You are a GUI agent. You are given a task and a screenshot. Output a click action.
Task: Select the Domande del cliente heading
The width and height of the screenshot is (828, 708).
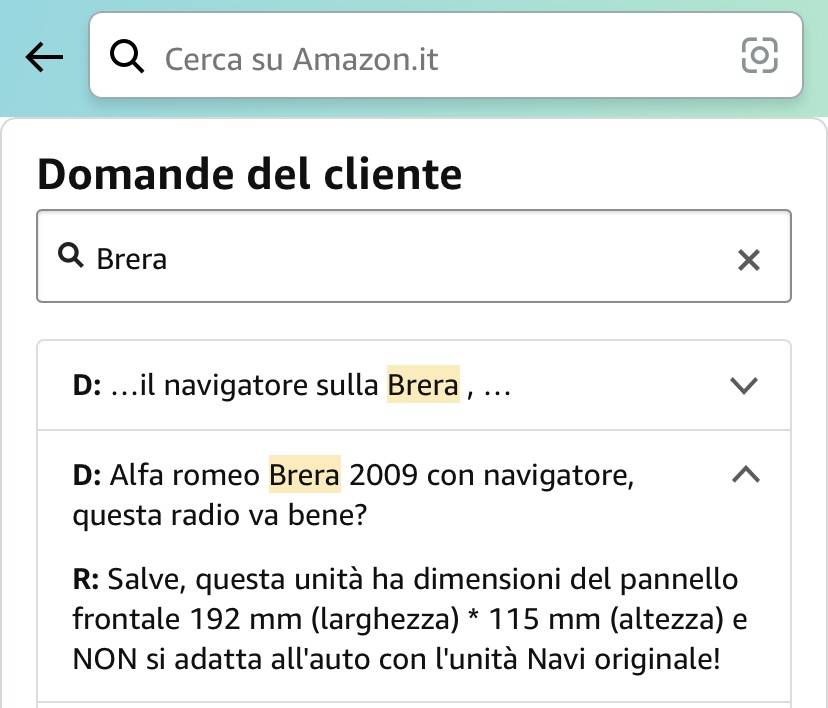tap(250, 174)
